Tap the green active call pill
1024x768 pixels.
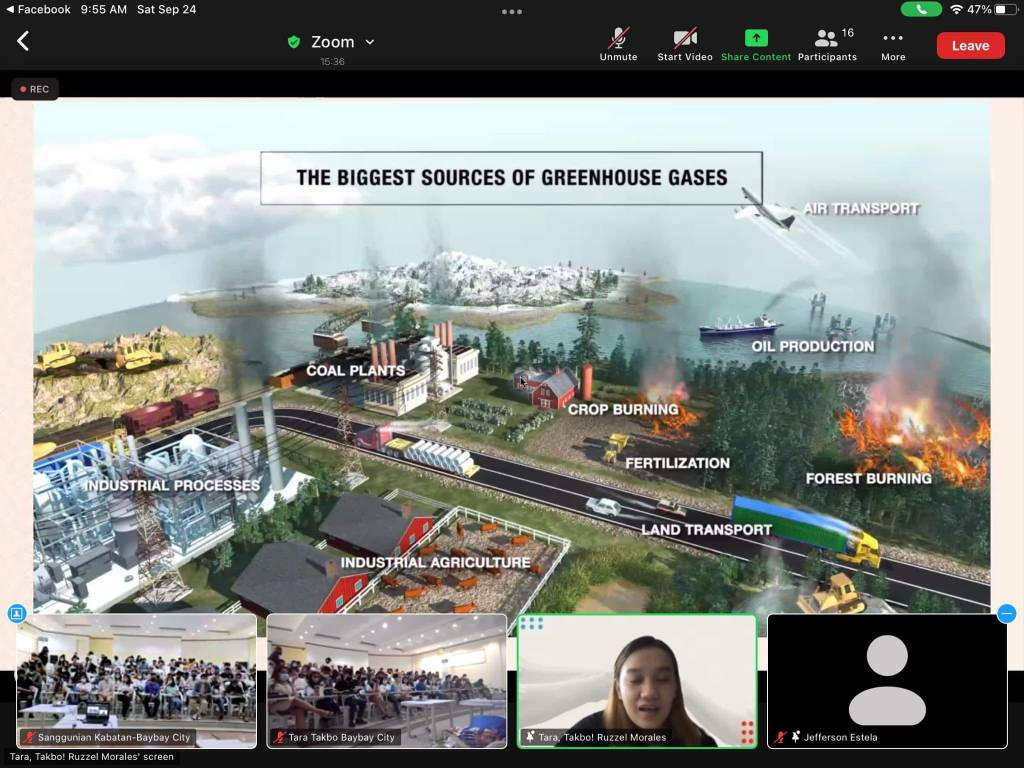[x=921, y=9]
